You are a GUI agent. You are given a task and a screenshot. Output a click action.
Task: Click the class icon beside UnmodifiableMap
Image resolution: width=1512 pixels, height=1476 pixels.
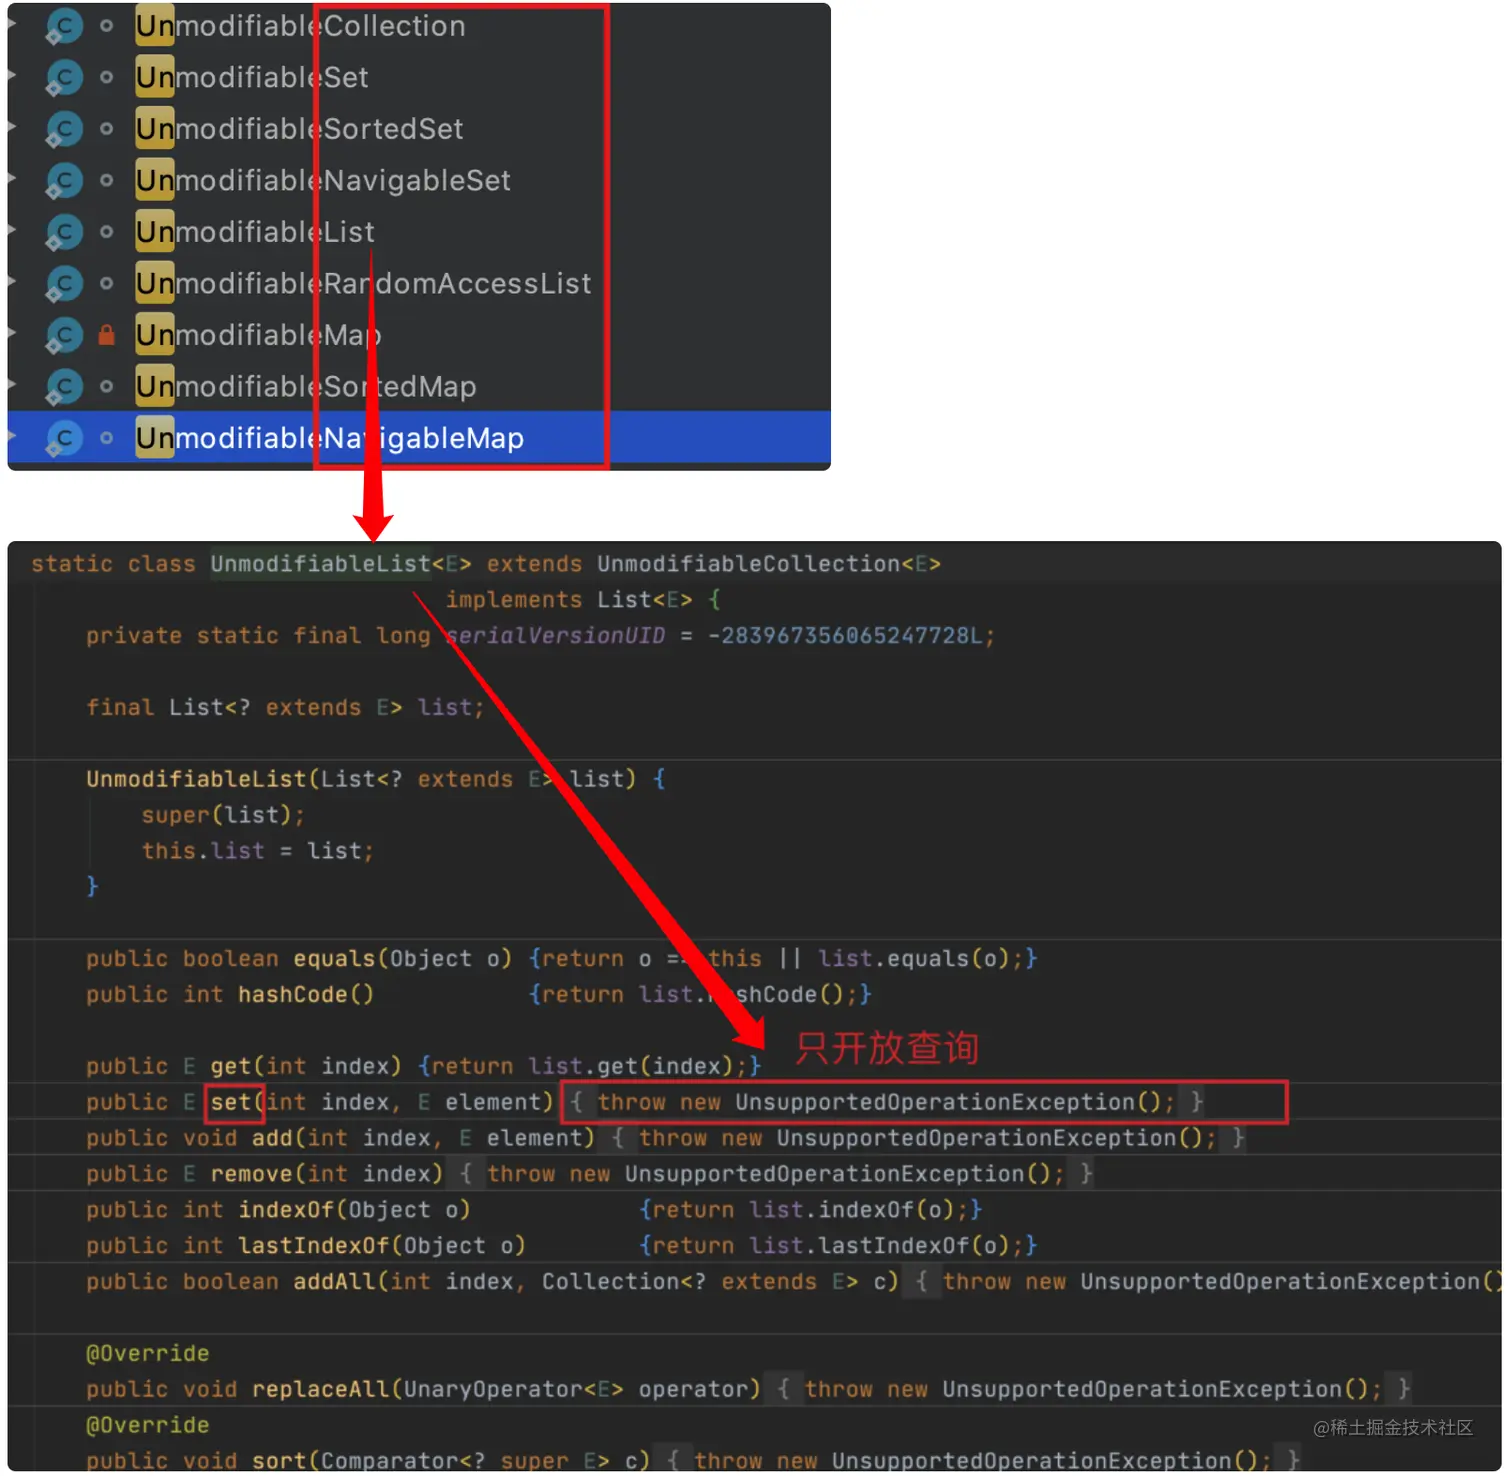(64, 335)
